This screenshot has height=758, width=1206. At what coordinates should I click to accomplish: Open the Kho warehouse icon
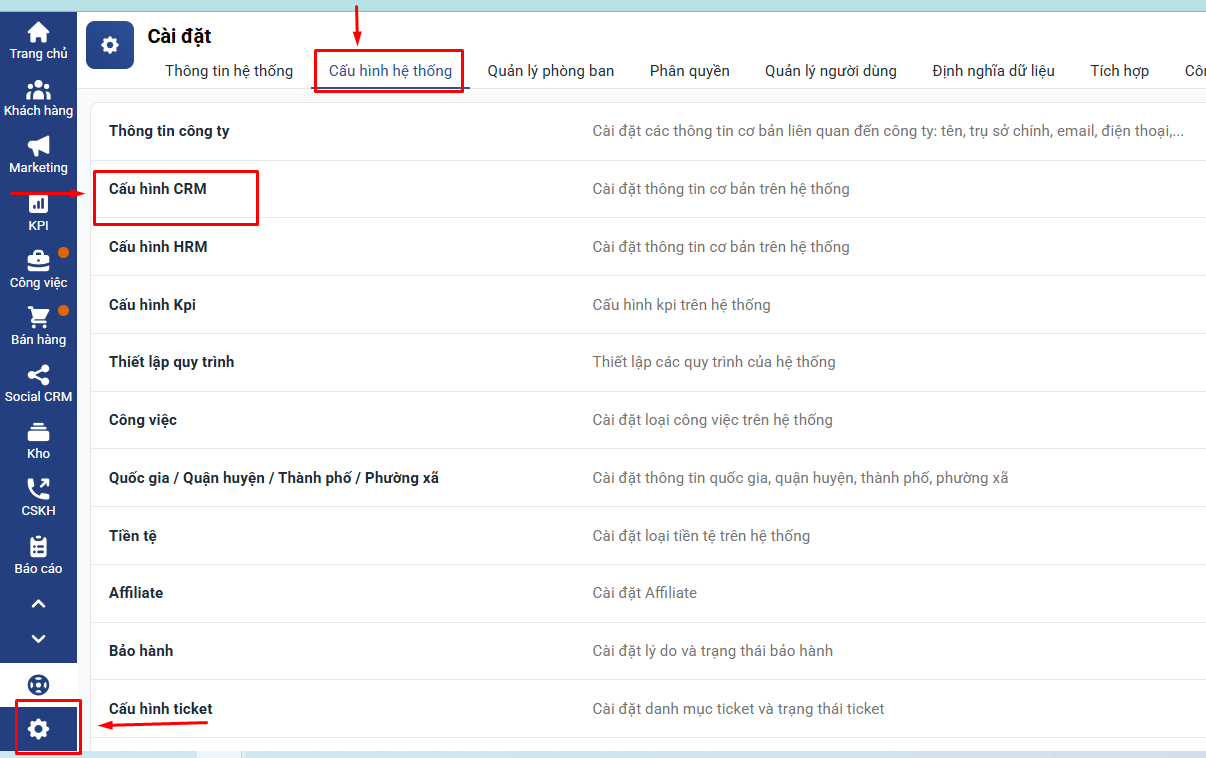pos(38,433)
